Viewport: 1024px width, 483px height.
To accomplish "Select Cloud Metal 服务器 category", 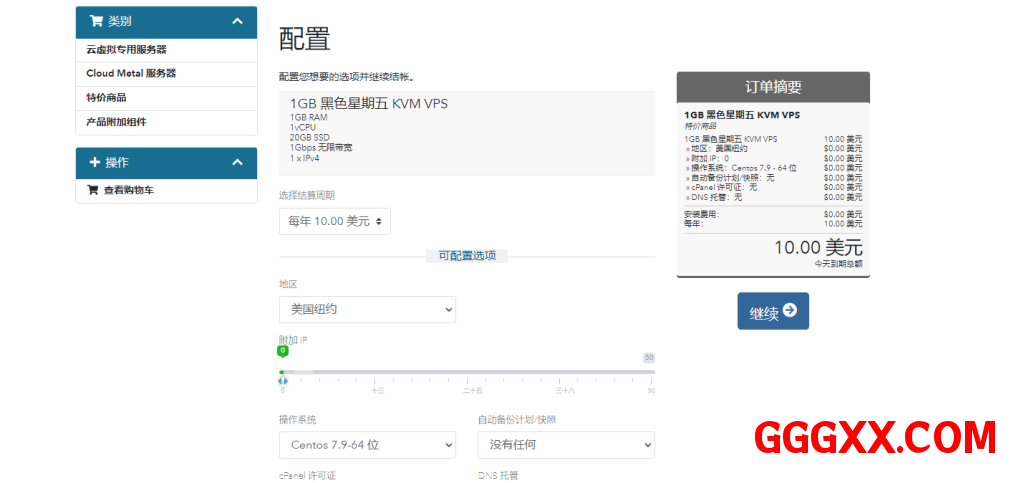I will [x=131, y=73].
